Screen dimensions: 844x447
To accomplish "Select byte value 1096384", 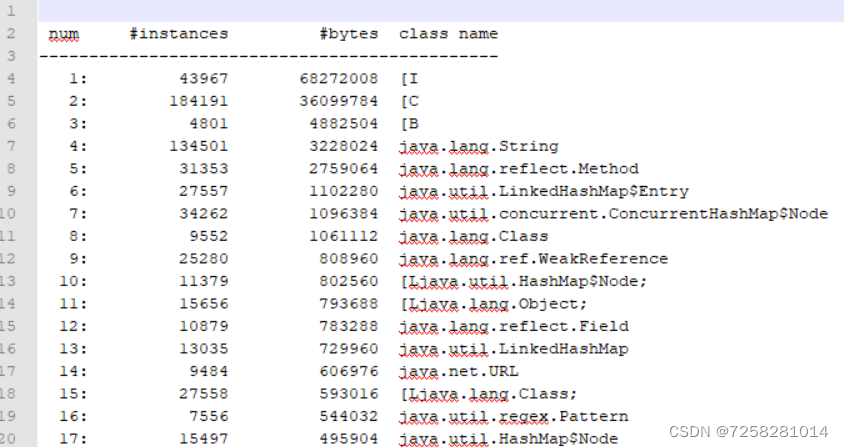I will [x=343, y=214].
